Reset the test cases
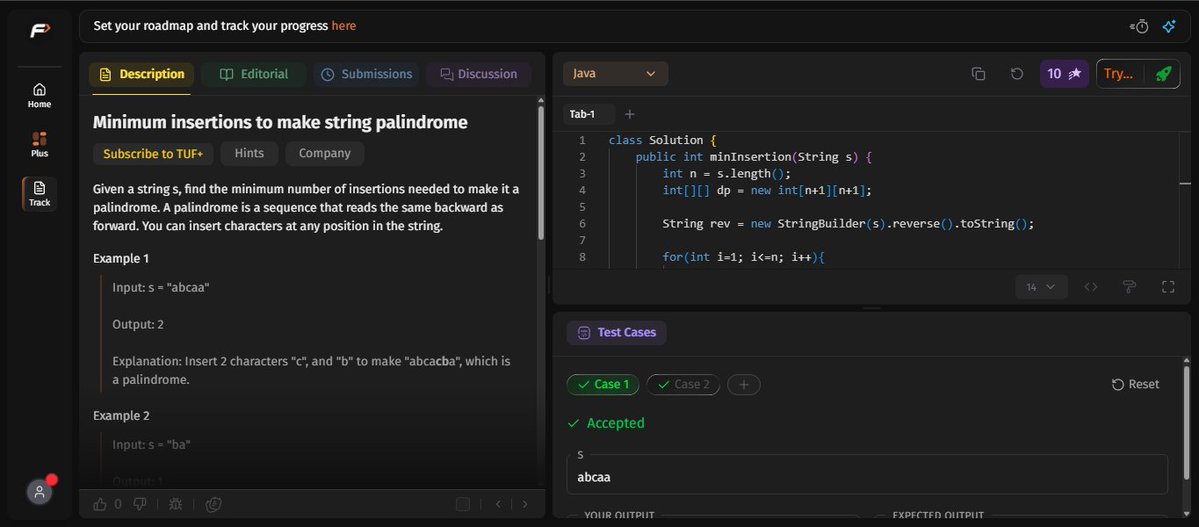Screen dimensions: 1199x527 (x=1136, y=384)
